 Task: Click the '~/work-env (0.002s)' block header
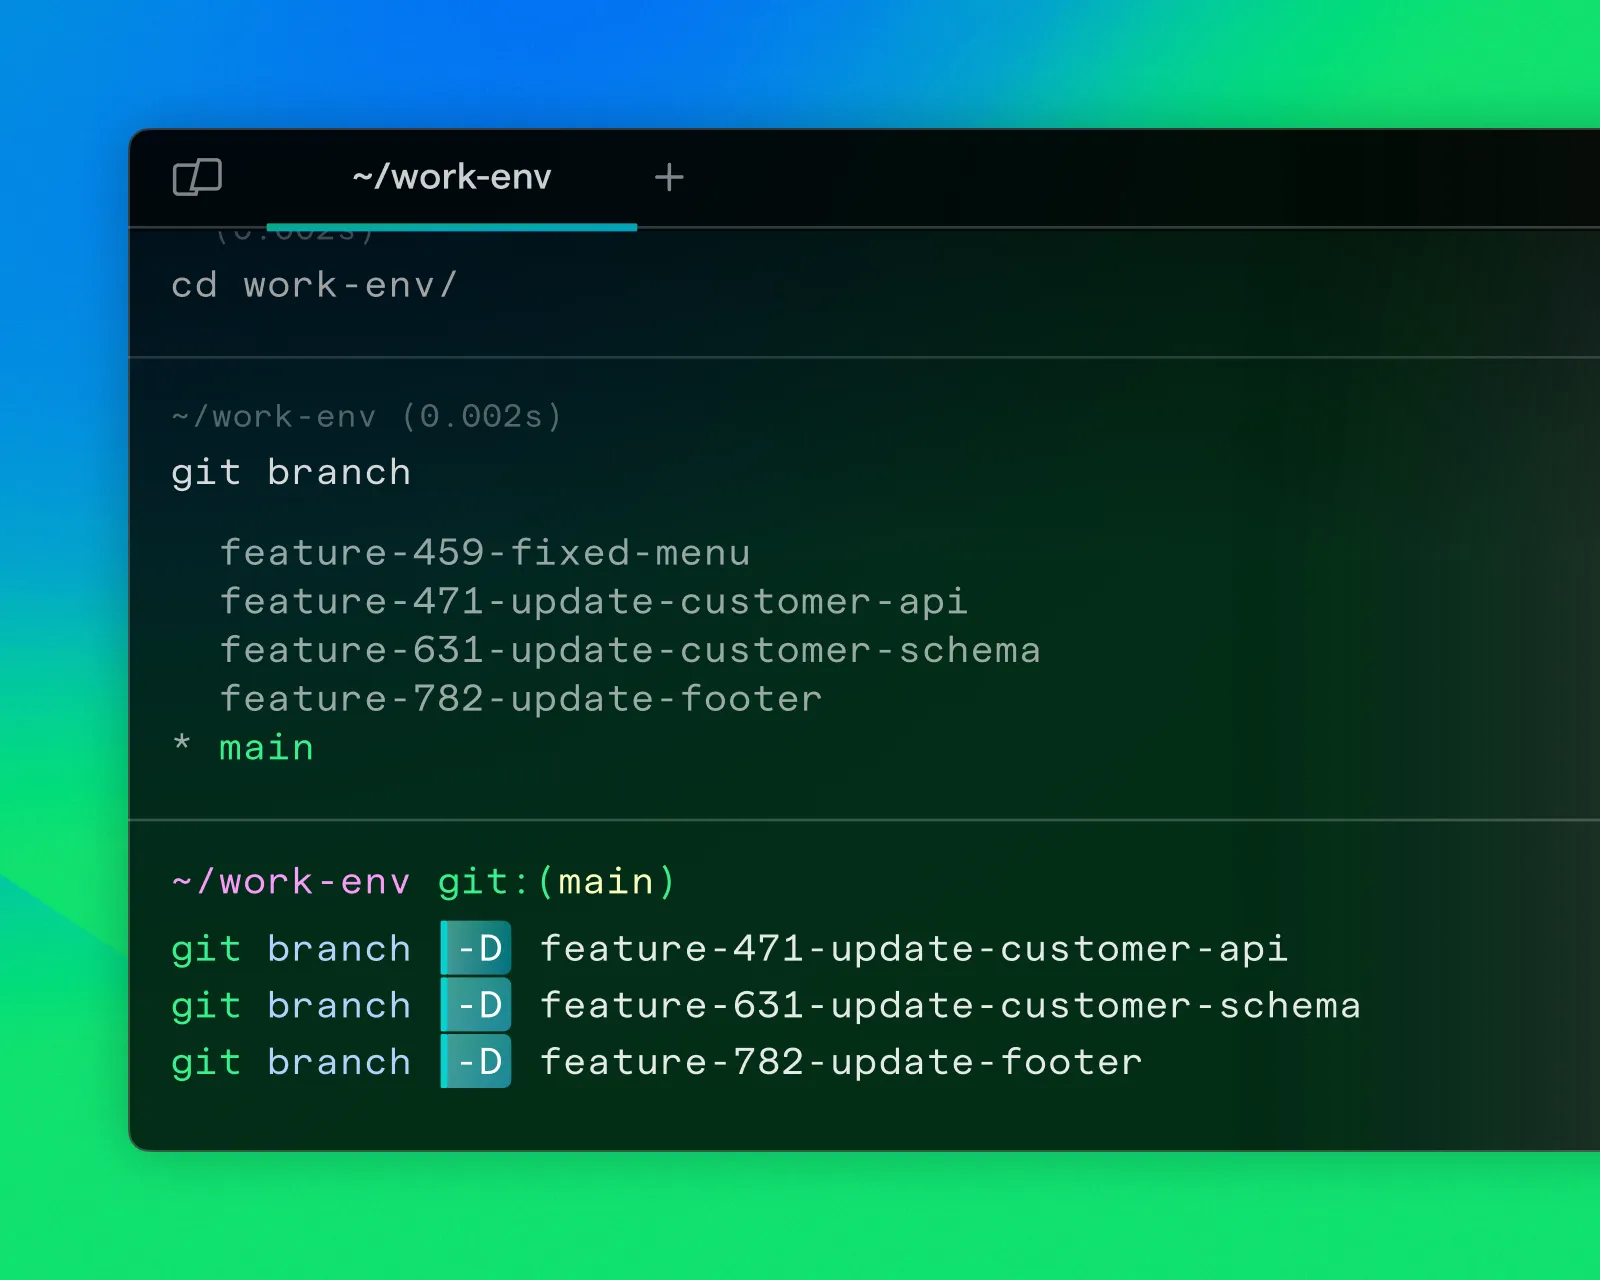366,416
